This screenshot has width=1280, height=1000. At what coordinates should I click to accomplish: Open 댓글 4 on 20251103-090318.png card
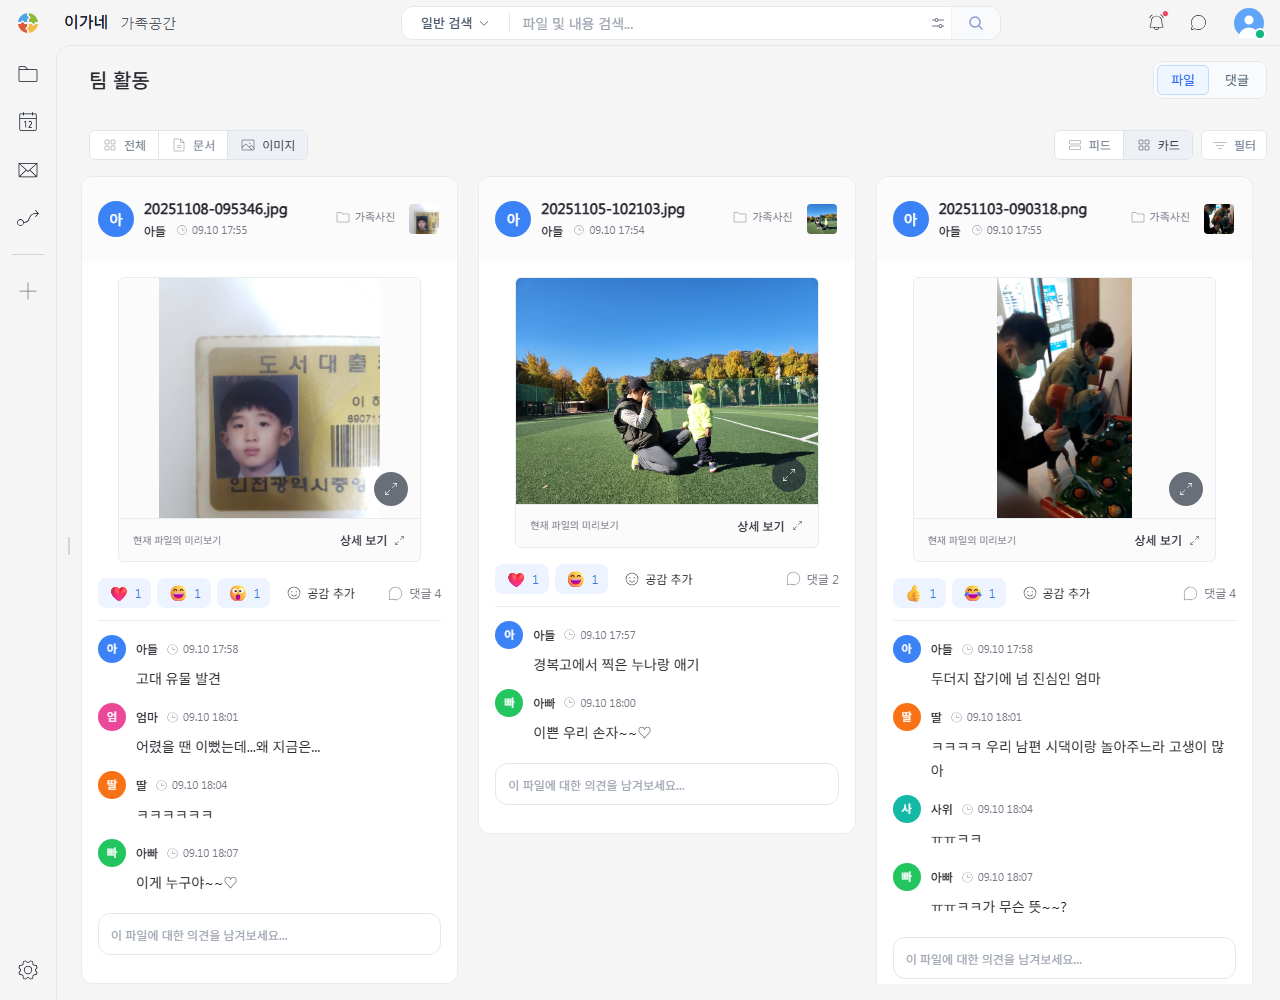coord(1209,593)
